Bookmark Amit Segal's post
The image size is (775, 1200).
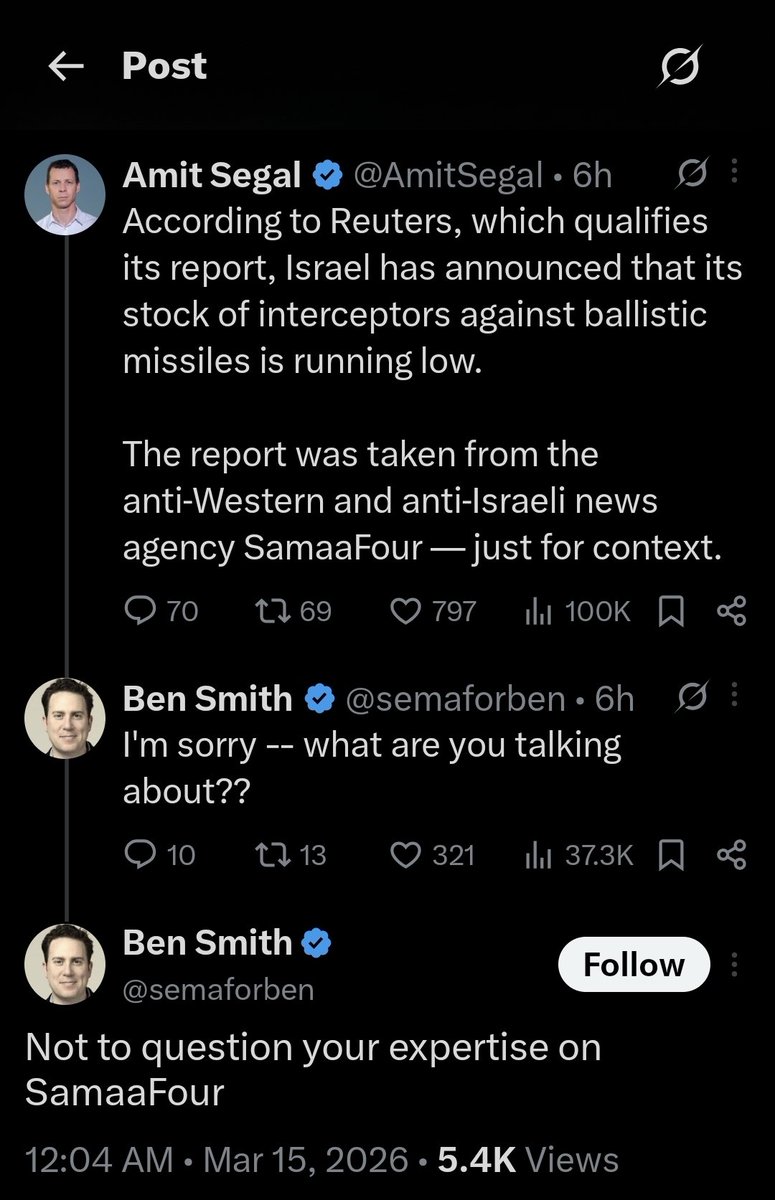click(669, 611)
